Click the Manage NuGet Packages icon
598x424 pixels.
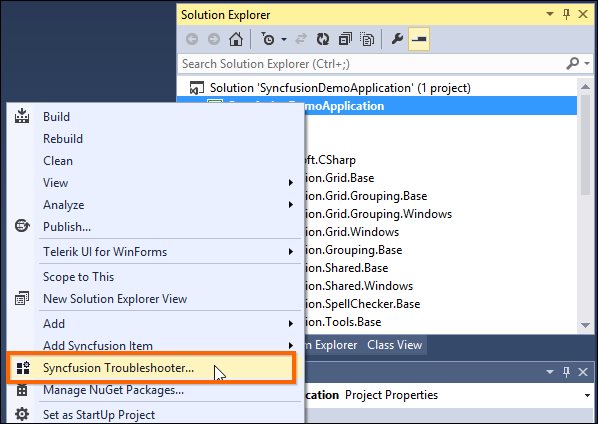[22, 390]
